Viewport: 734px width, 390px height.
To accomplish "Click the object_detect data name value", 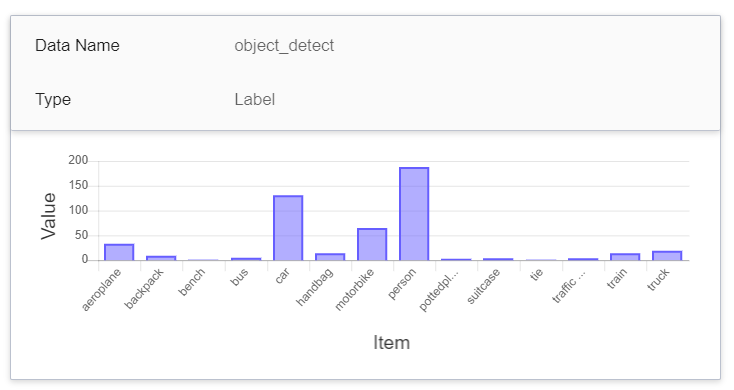I will pyautogui.click(x=284, y=45).
